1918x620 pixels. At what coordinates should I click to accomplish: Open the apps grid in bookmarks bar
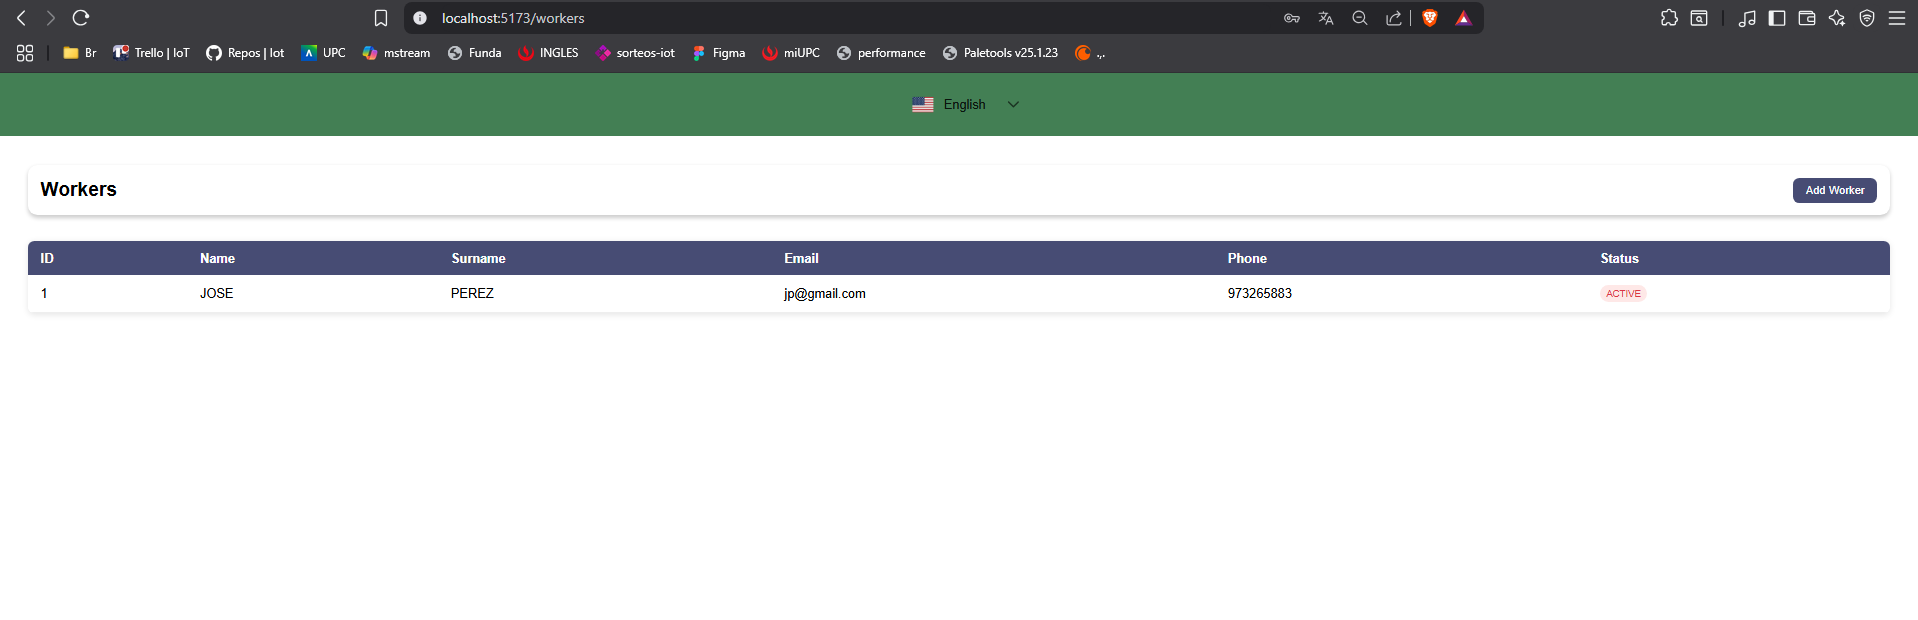pos(25,53)
